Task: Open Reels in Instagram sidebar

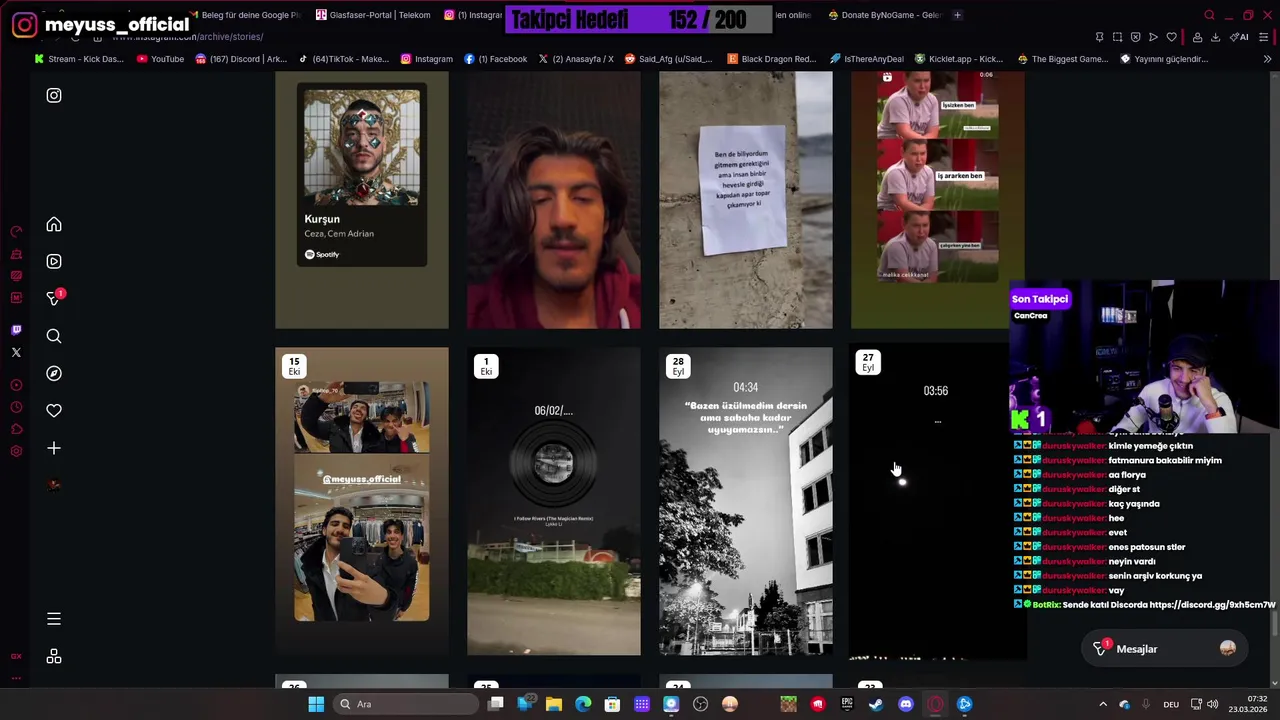Action: [54, 262]
